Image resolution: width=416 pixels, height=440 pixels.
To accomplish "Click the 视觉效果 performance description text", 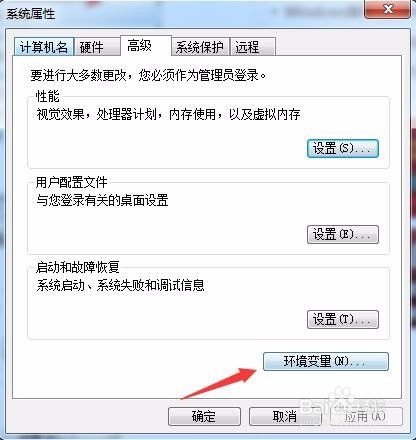I will [x=168, y=114].
